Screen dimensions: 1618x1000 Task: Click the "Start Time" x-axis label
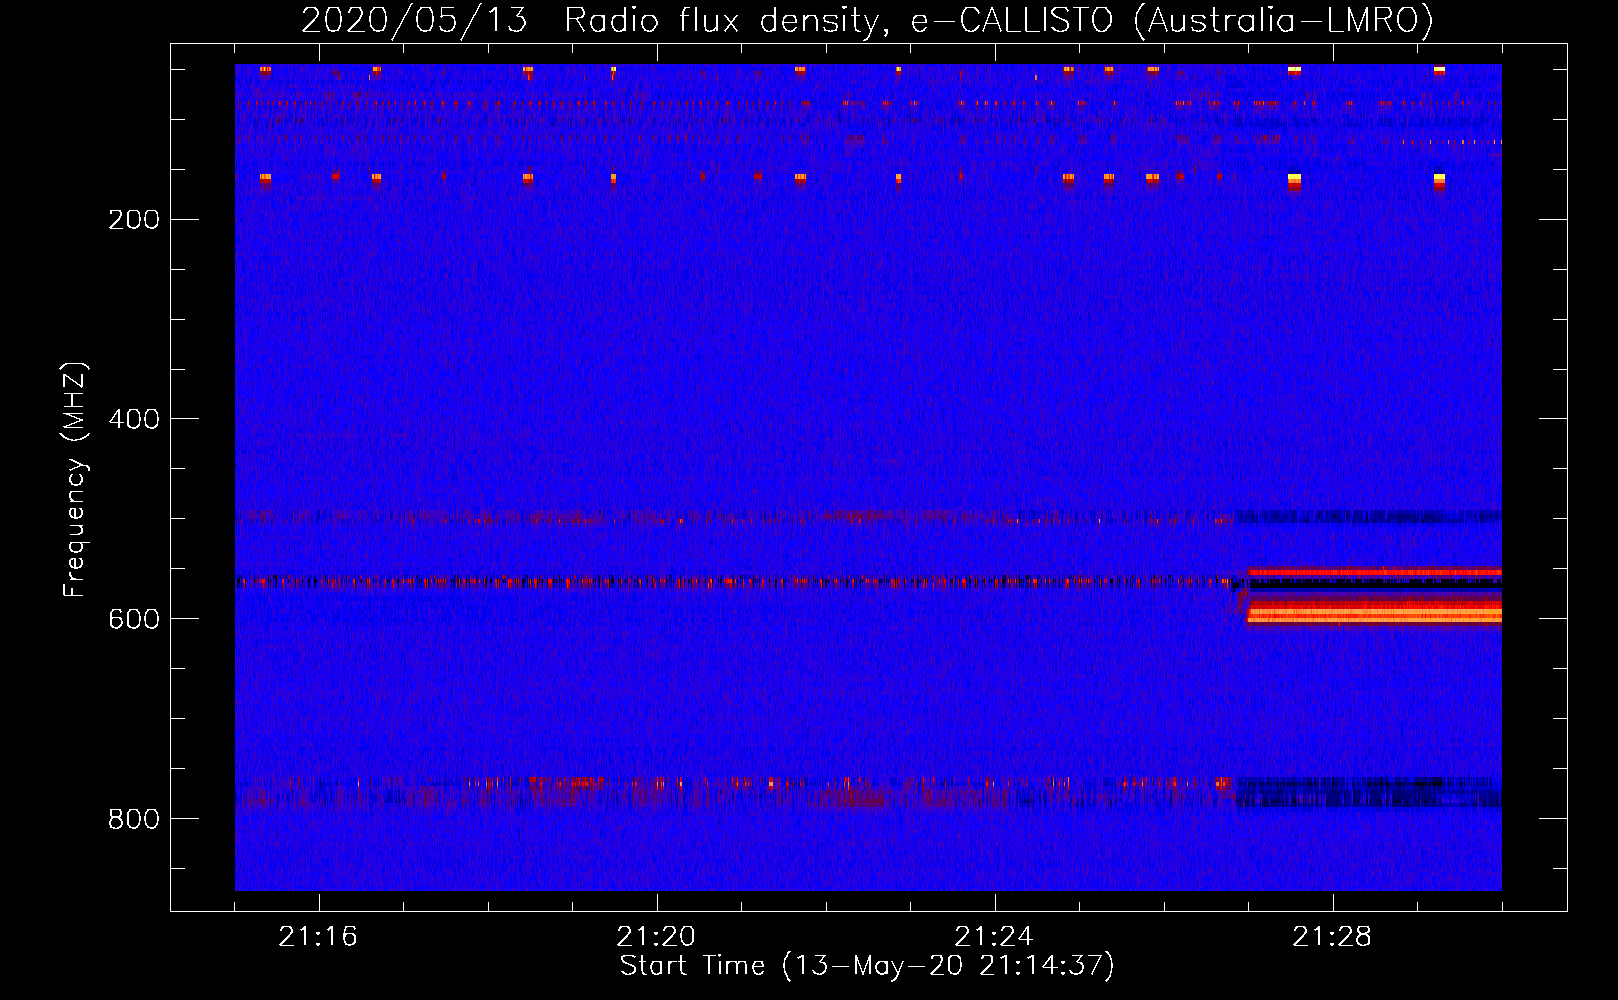867,966
